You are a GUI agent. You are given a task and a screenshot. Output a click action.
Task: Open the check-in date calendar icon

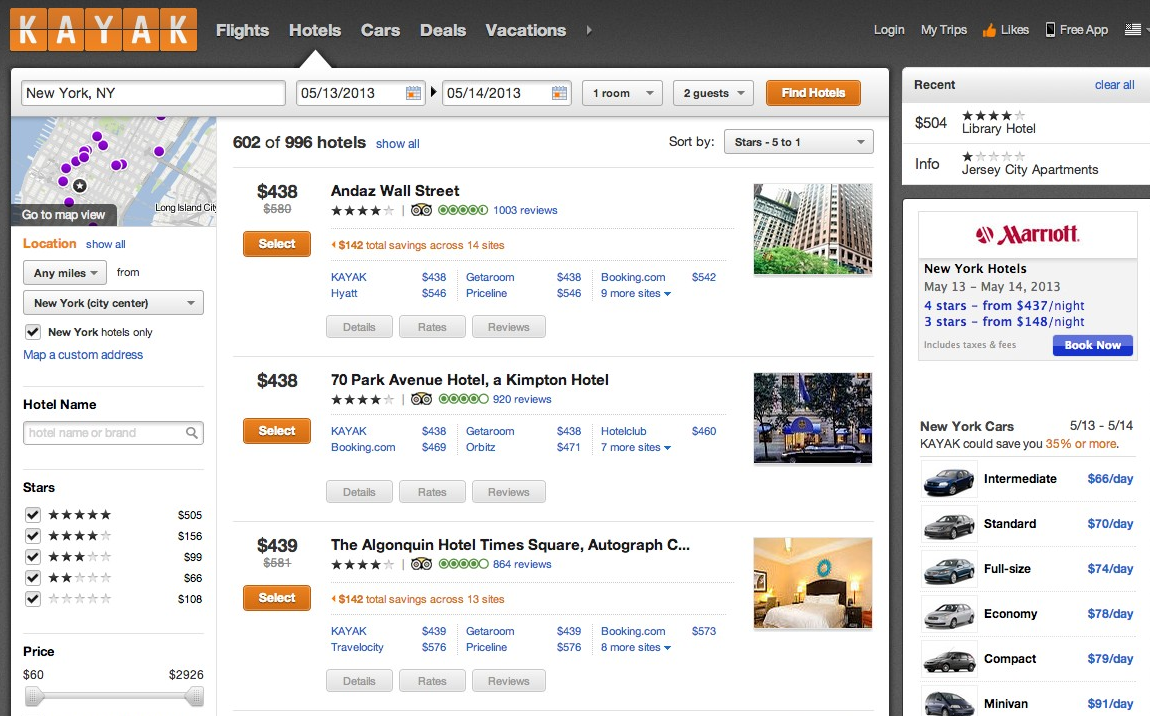click(x=414, y=93)
